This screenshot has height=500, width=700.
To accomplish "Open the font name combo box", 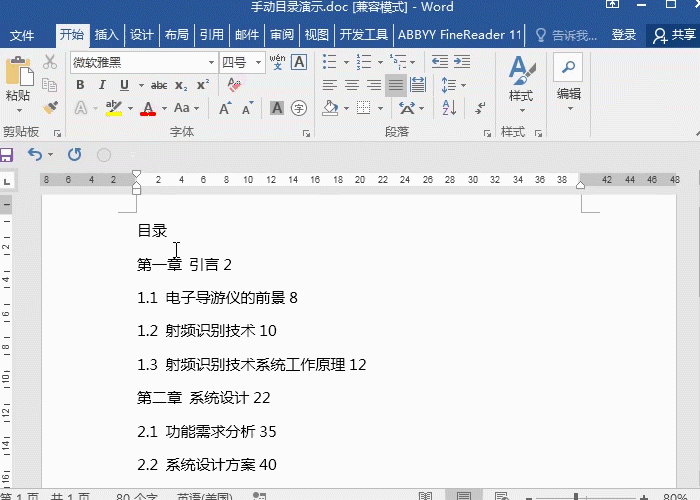I will (x=144, y=62).
